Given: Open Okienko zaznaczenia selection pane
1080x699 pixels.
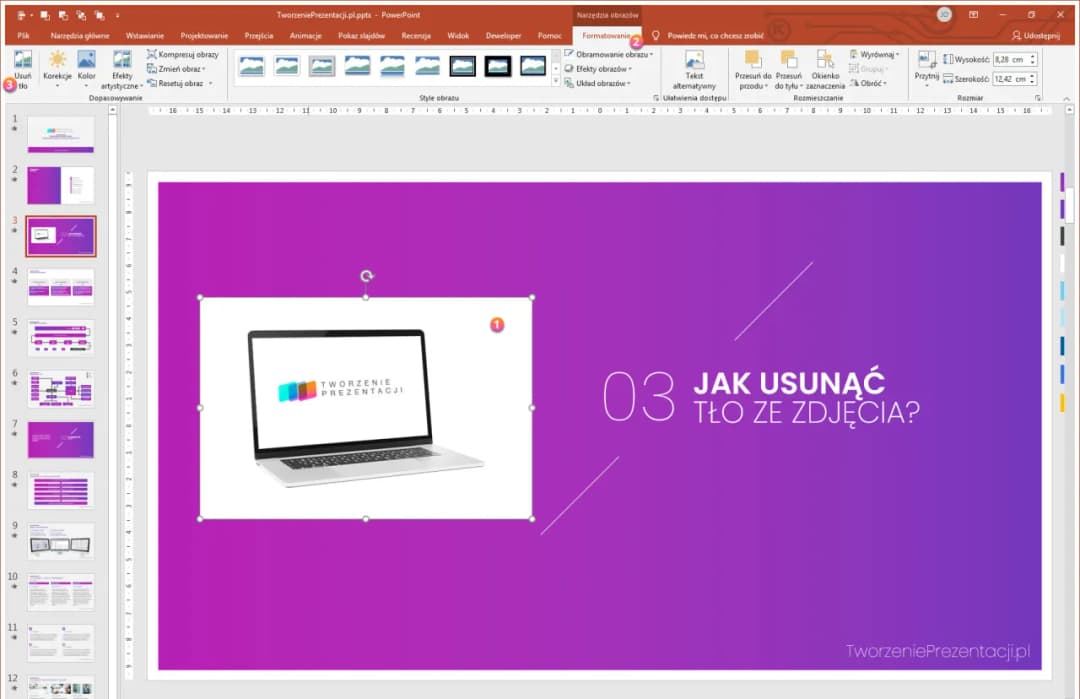Looking at the screenshot, I should [826, 72].
